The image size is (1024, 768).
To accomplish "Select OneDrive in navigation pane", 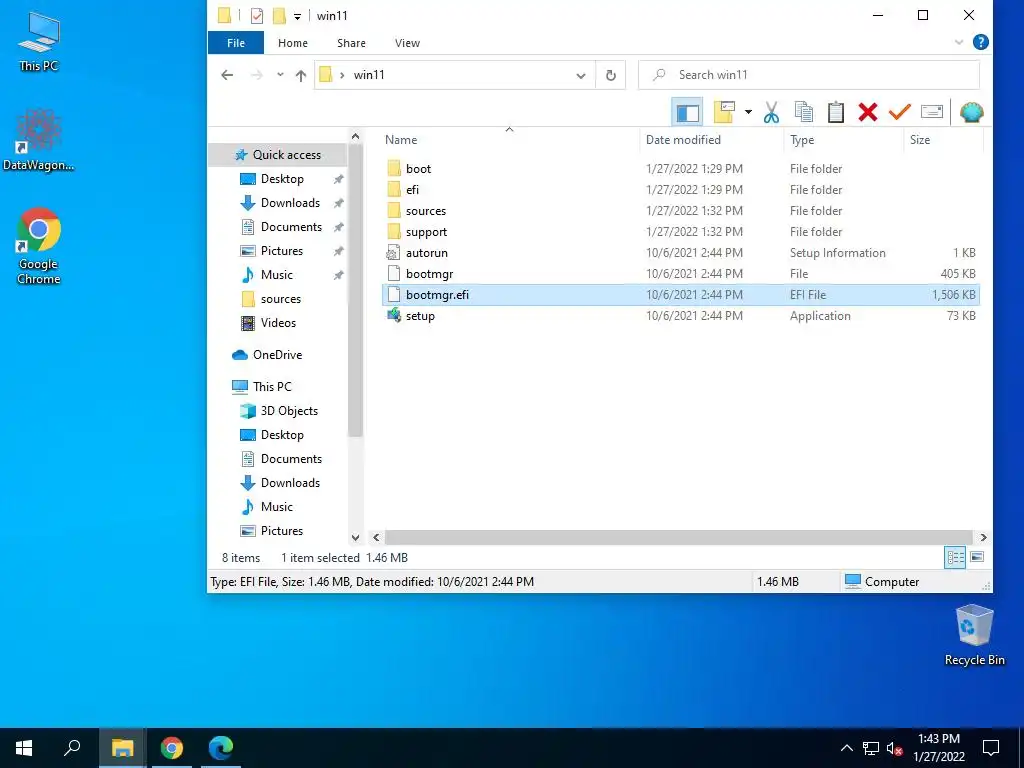I will (x=278, y=355).
